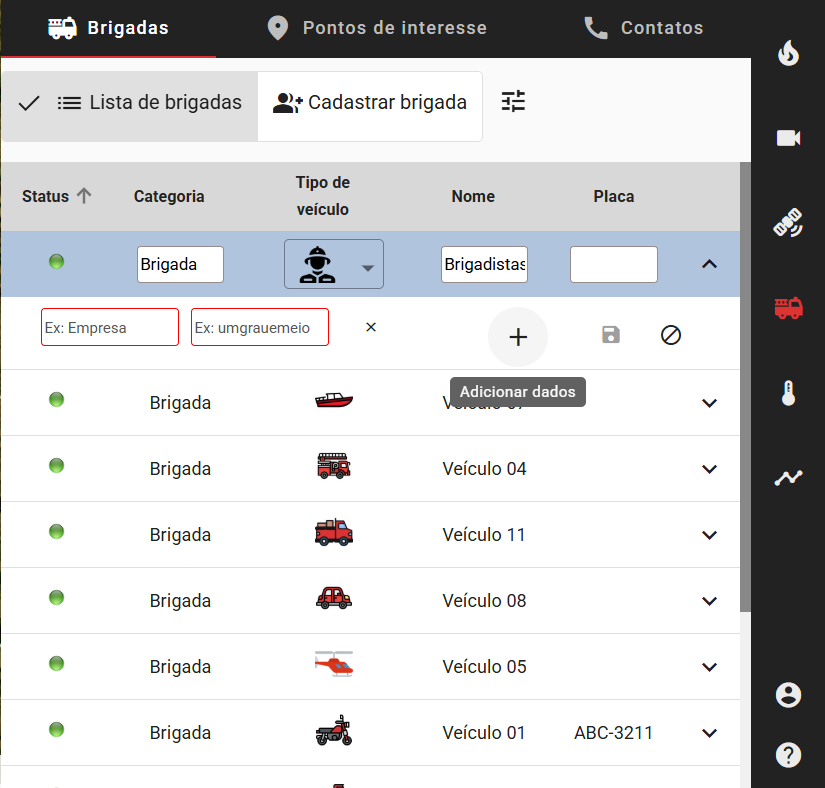Remove the data field with X icon
This screenshot has width=825, height=788.
coord(371,327)
